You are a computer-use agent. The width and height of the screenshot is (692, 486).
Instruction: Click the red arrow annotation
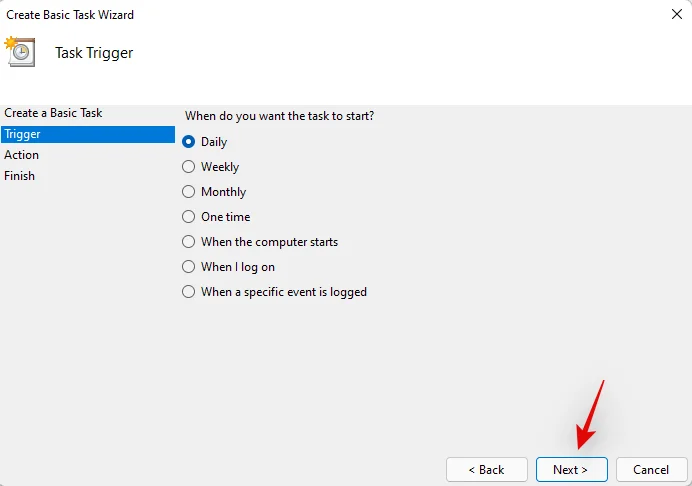tap(591, 414)
